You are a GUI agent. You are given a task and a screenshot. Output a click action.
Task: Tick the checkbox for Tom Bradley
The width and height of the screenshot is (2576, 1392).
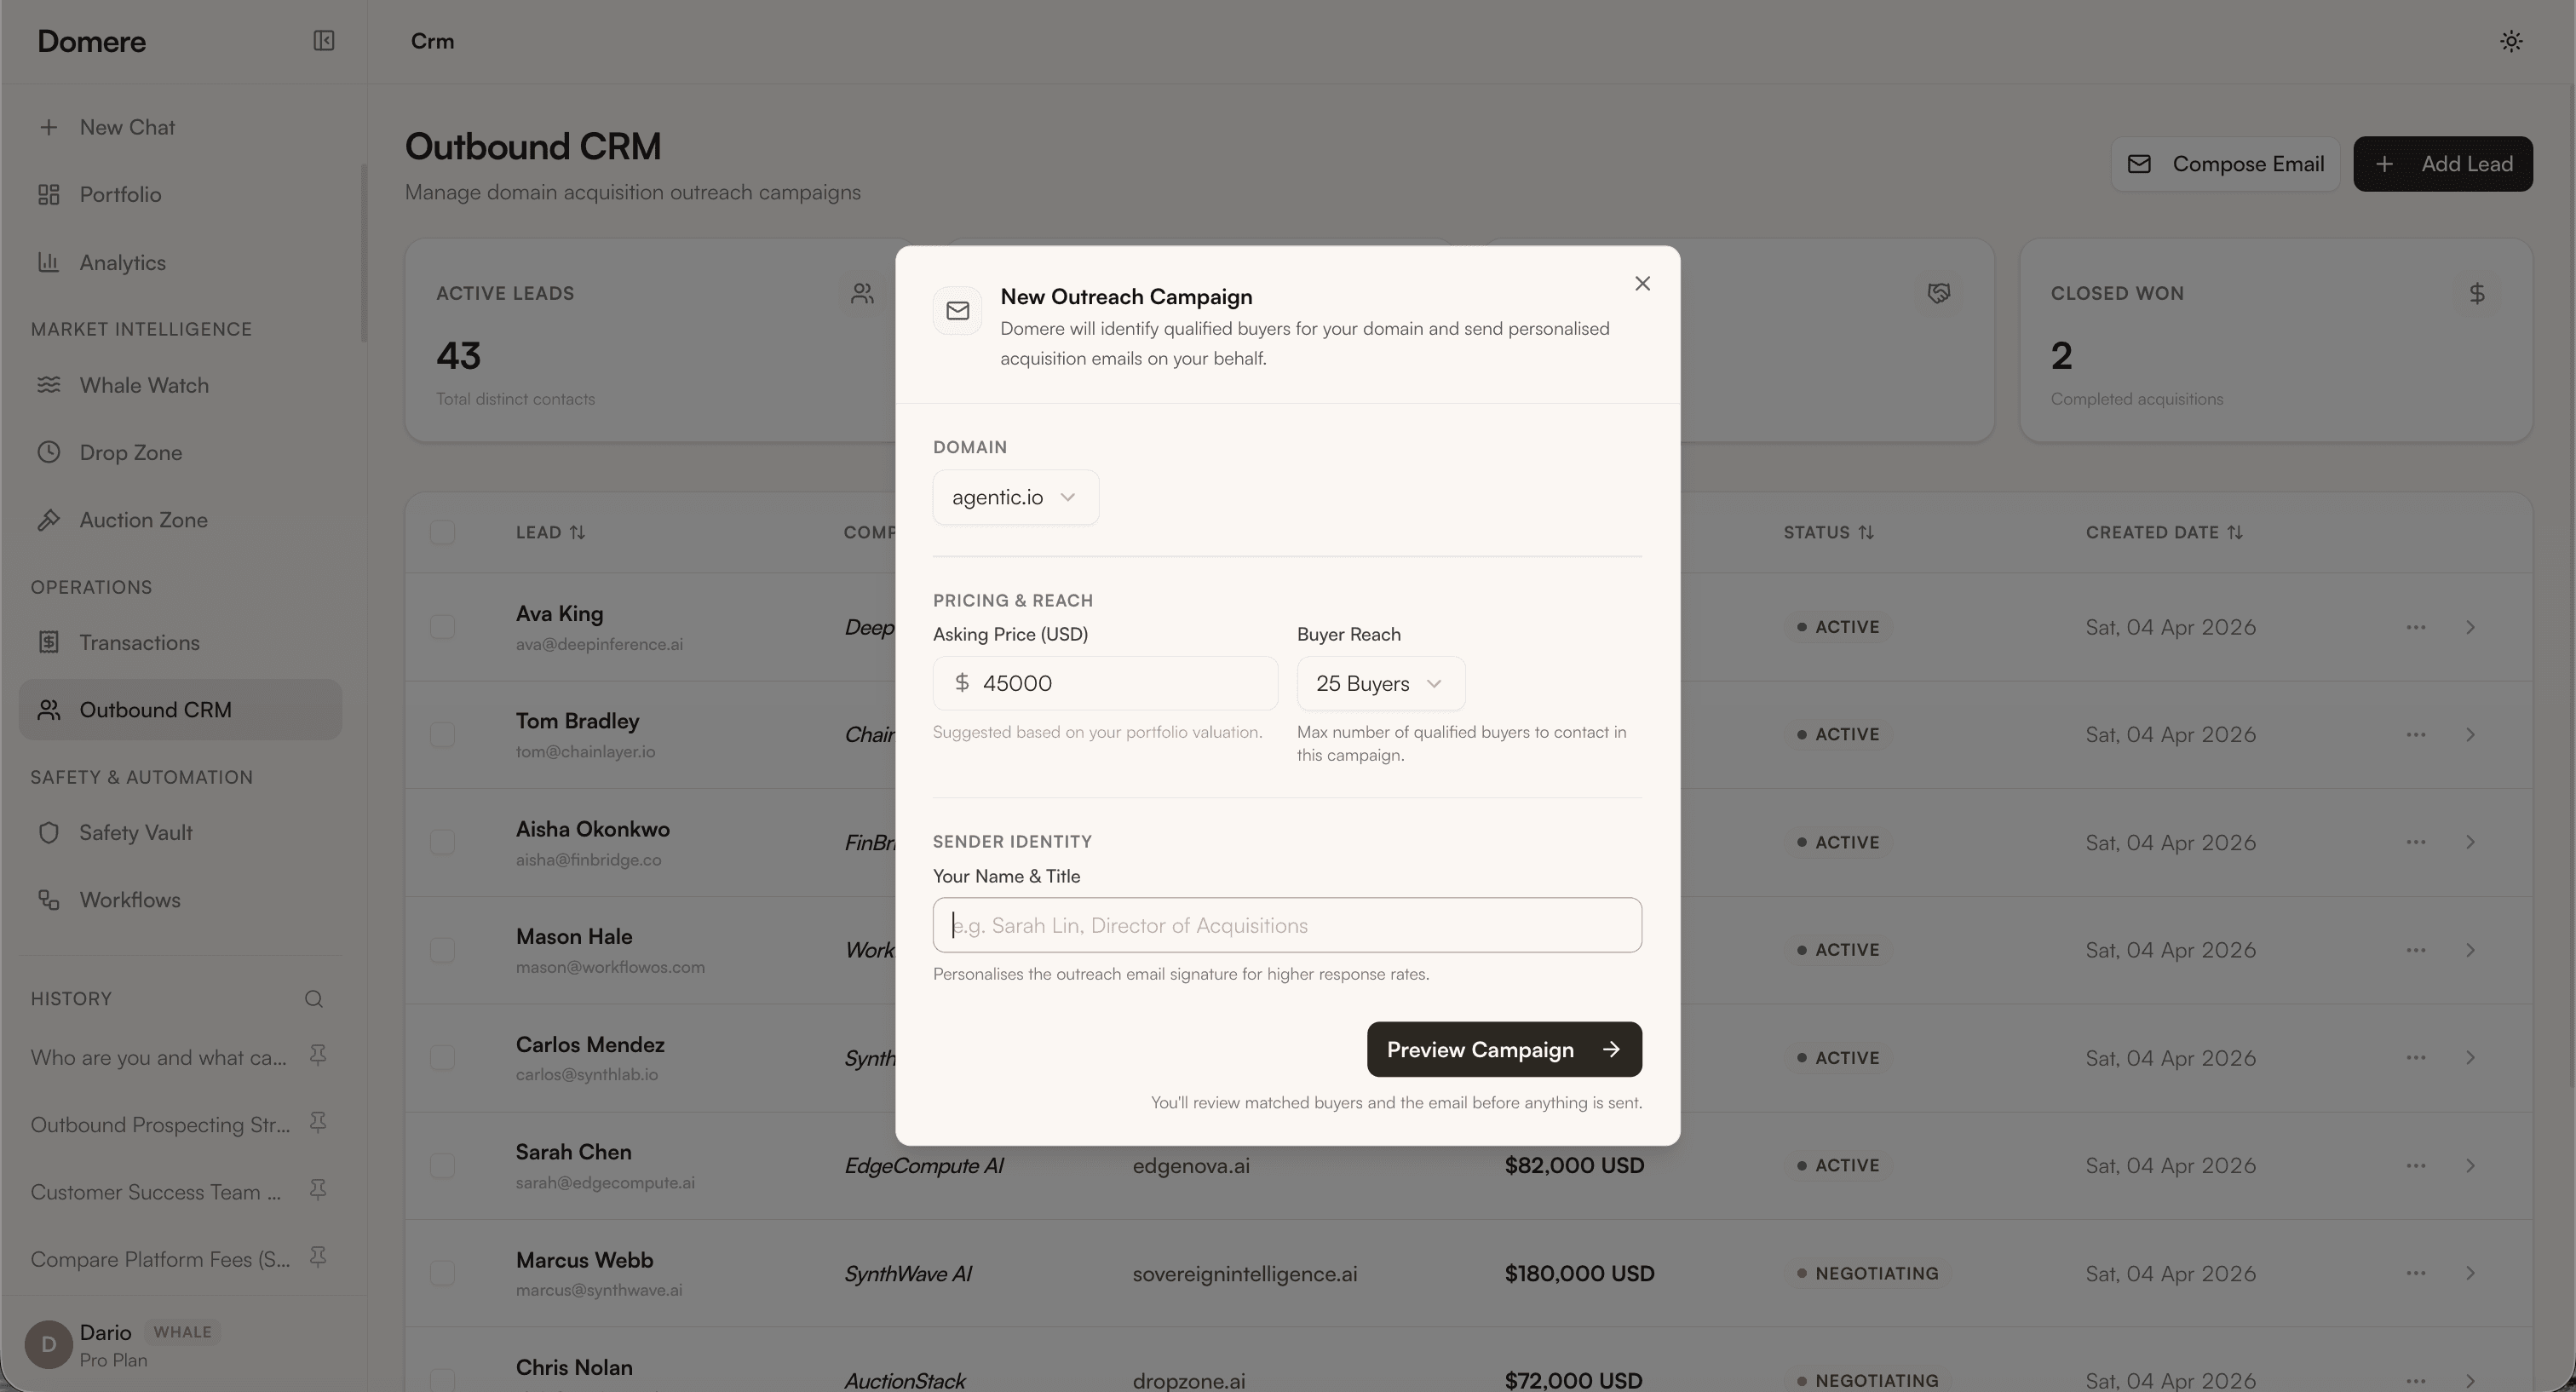pos(442,735)
